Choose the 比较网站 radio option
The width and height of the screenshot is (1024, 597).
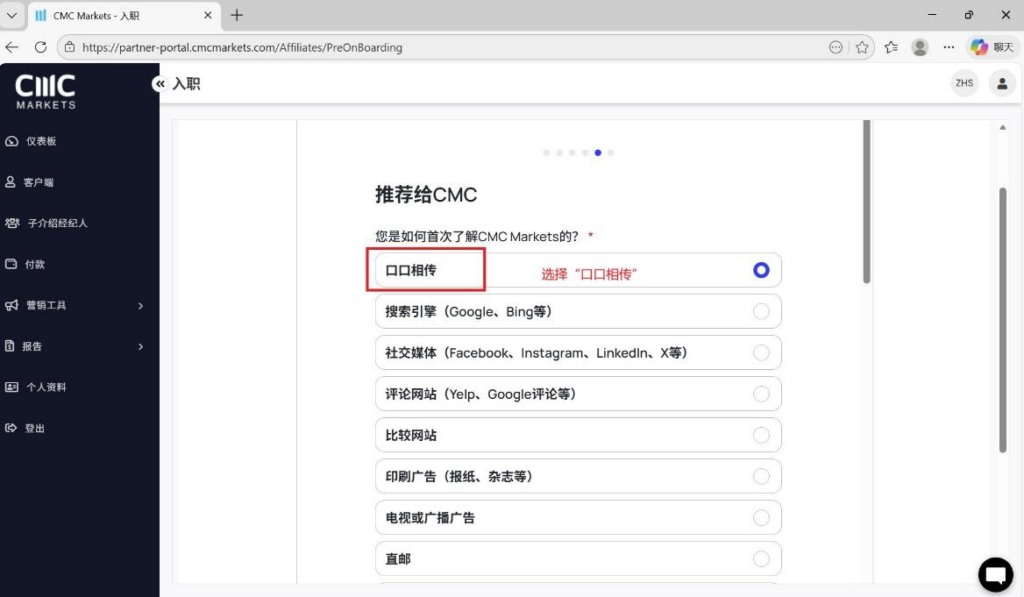tap(761, 435)
